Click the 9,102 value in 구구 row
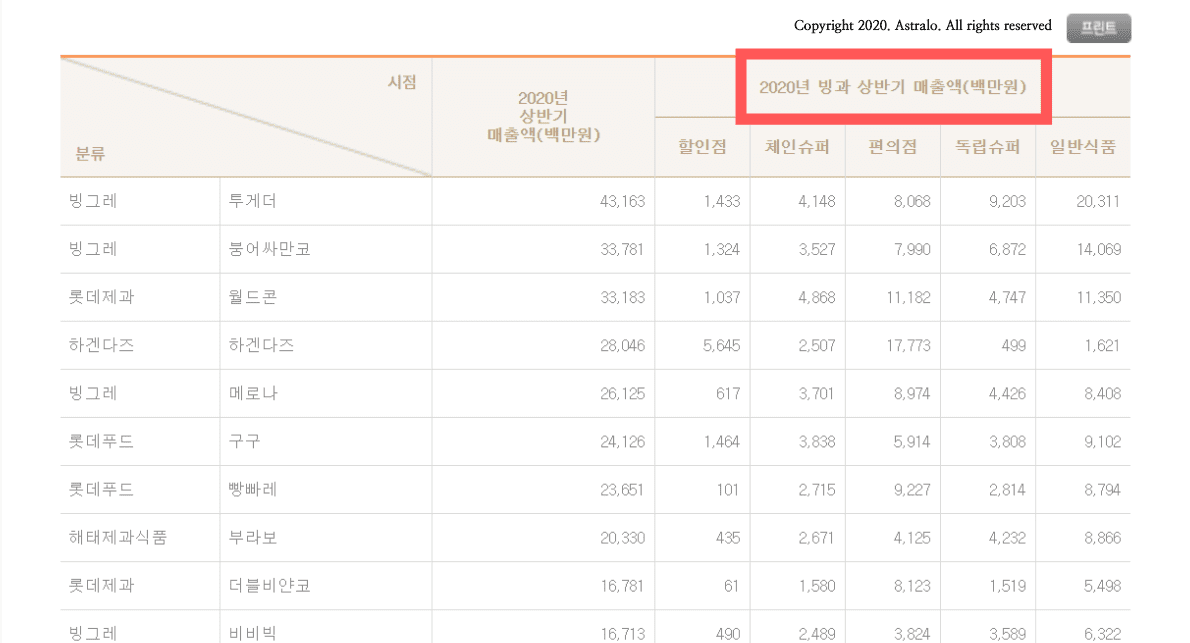This screenshot has width=1190, height=643. (1103, 442)
